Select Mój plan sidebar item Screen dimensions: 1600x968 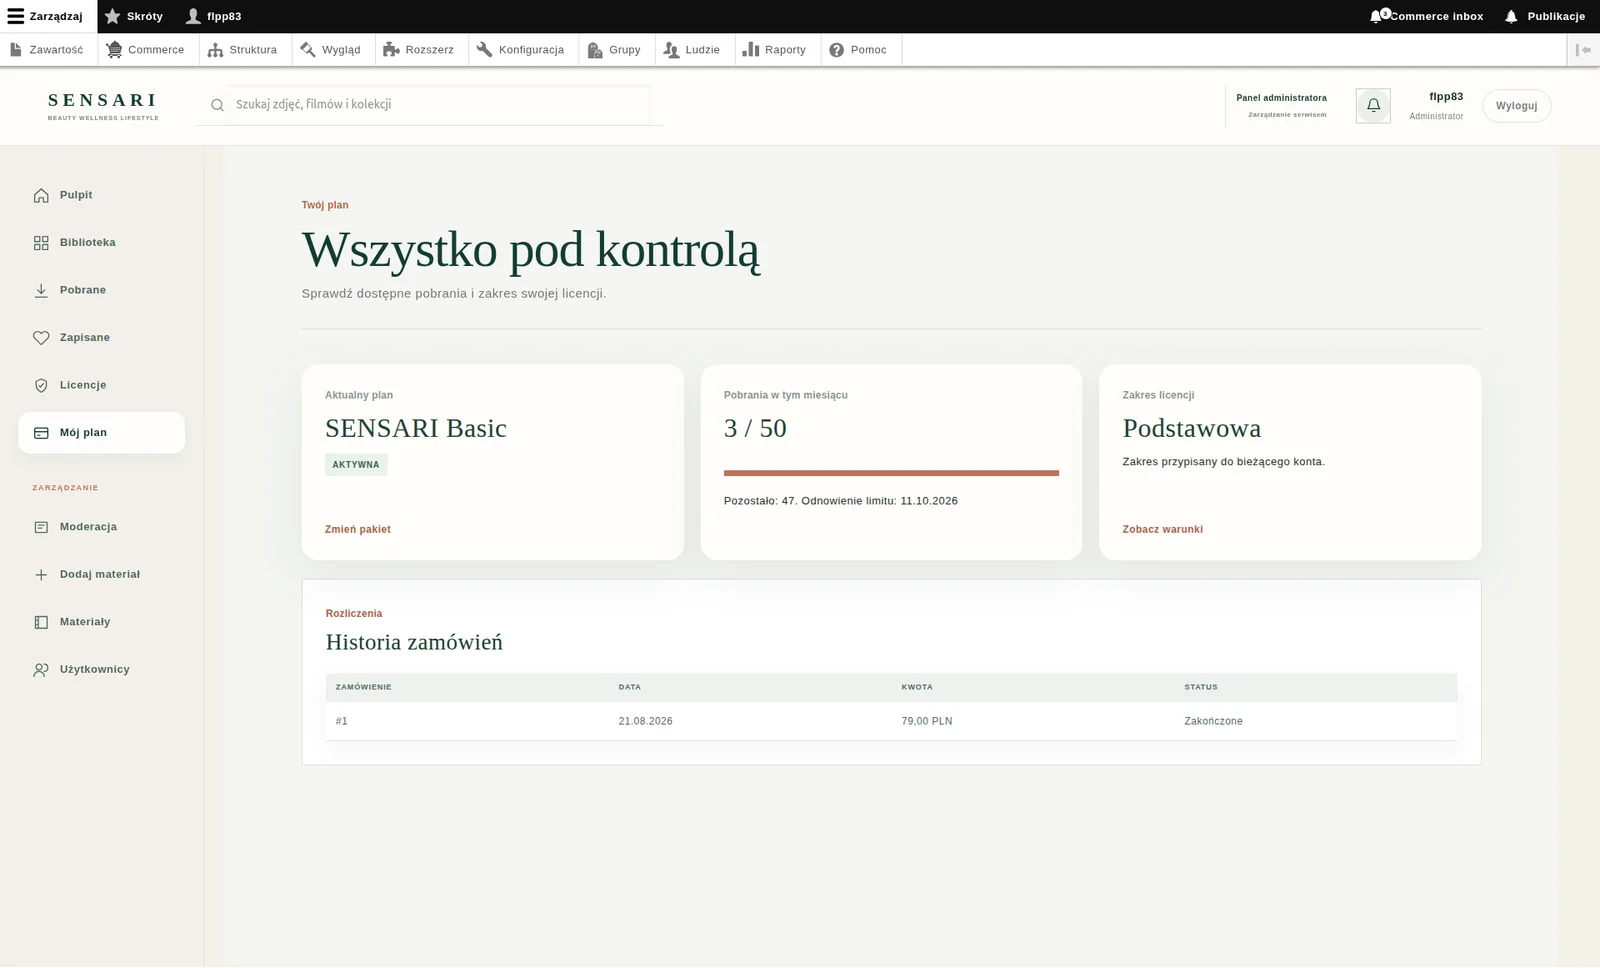[x=101, y=433]
